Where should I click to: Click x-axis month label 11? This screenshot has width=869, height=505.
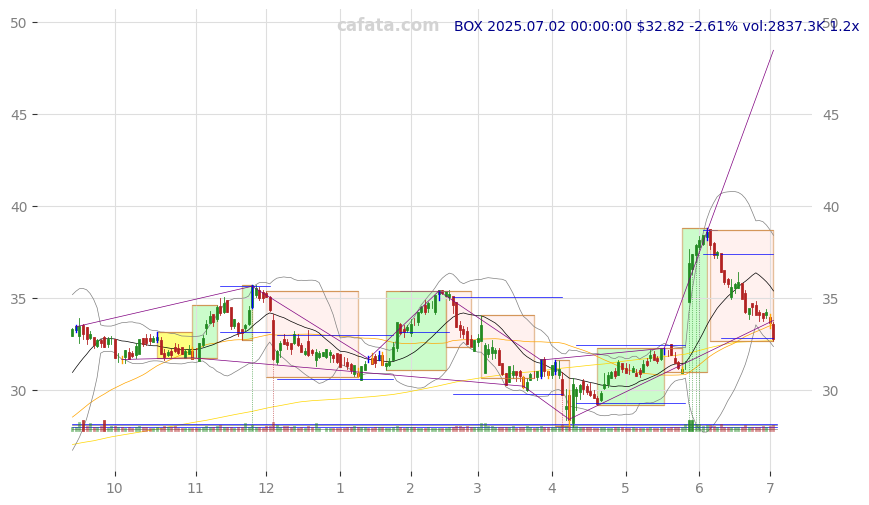click(x=195, y=488)
